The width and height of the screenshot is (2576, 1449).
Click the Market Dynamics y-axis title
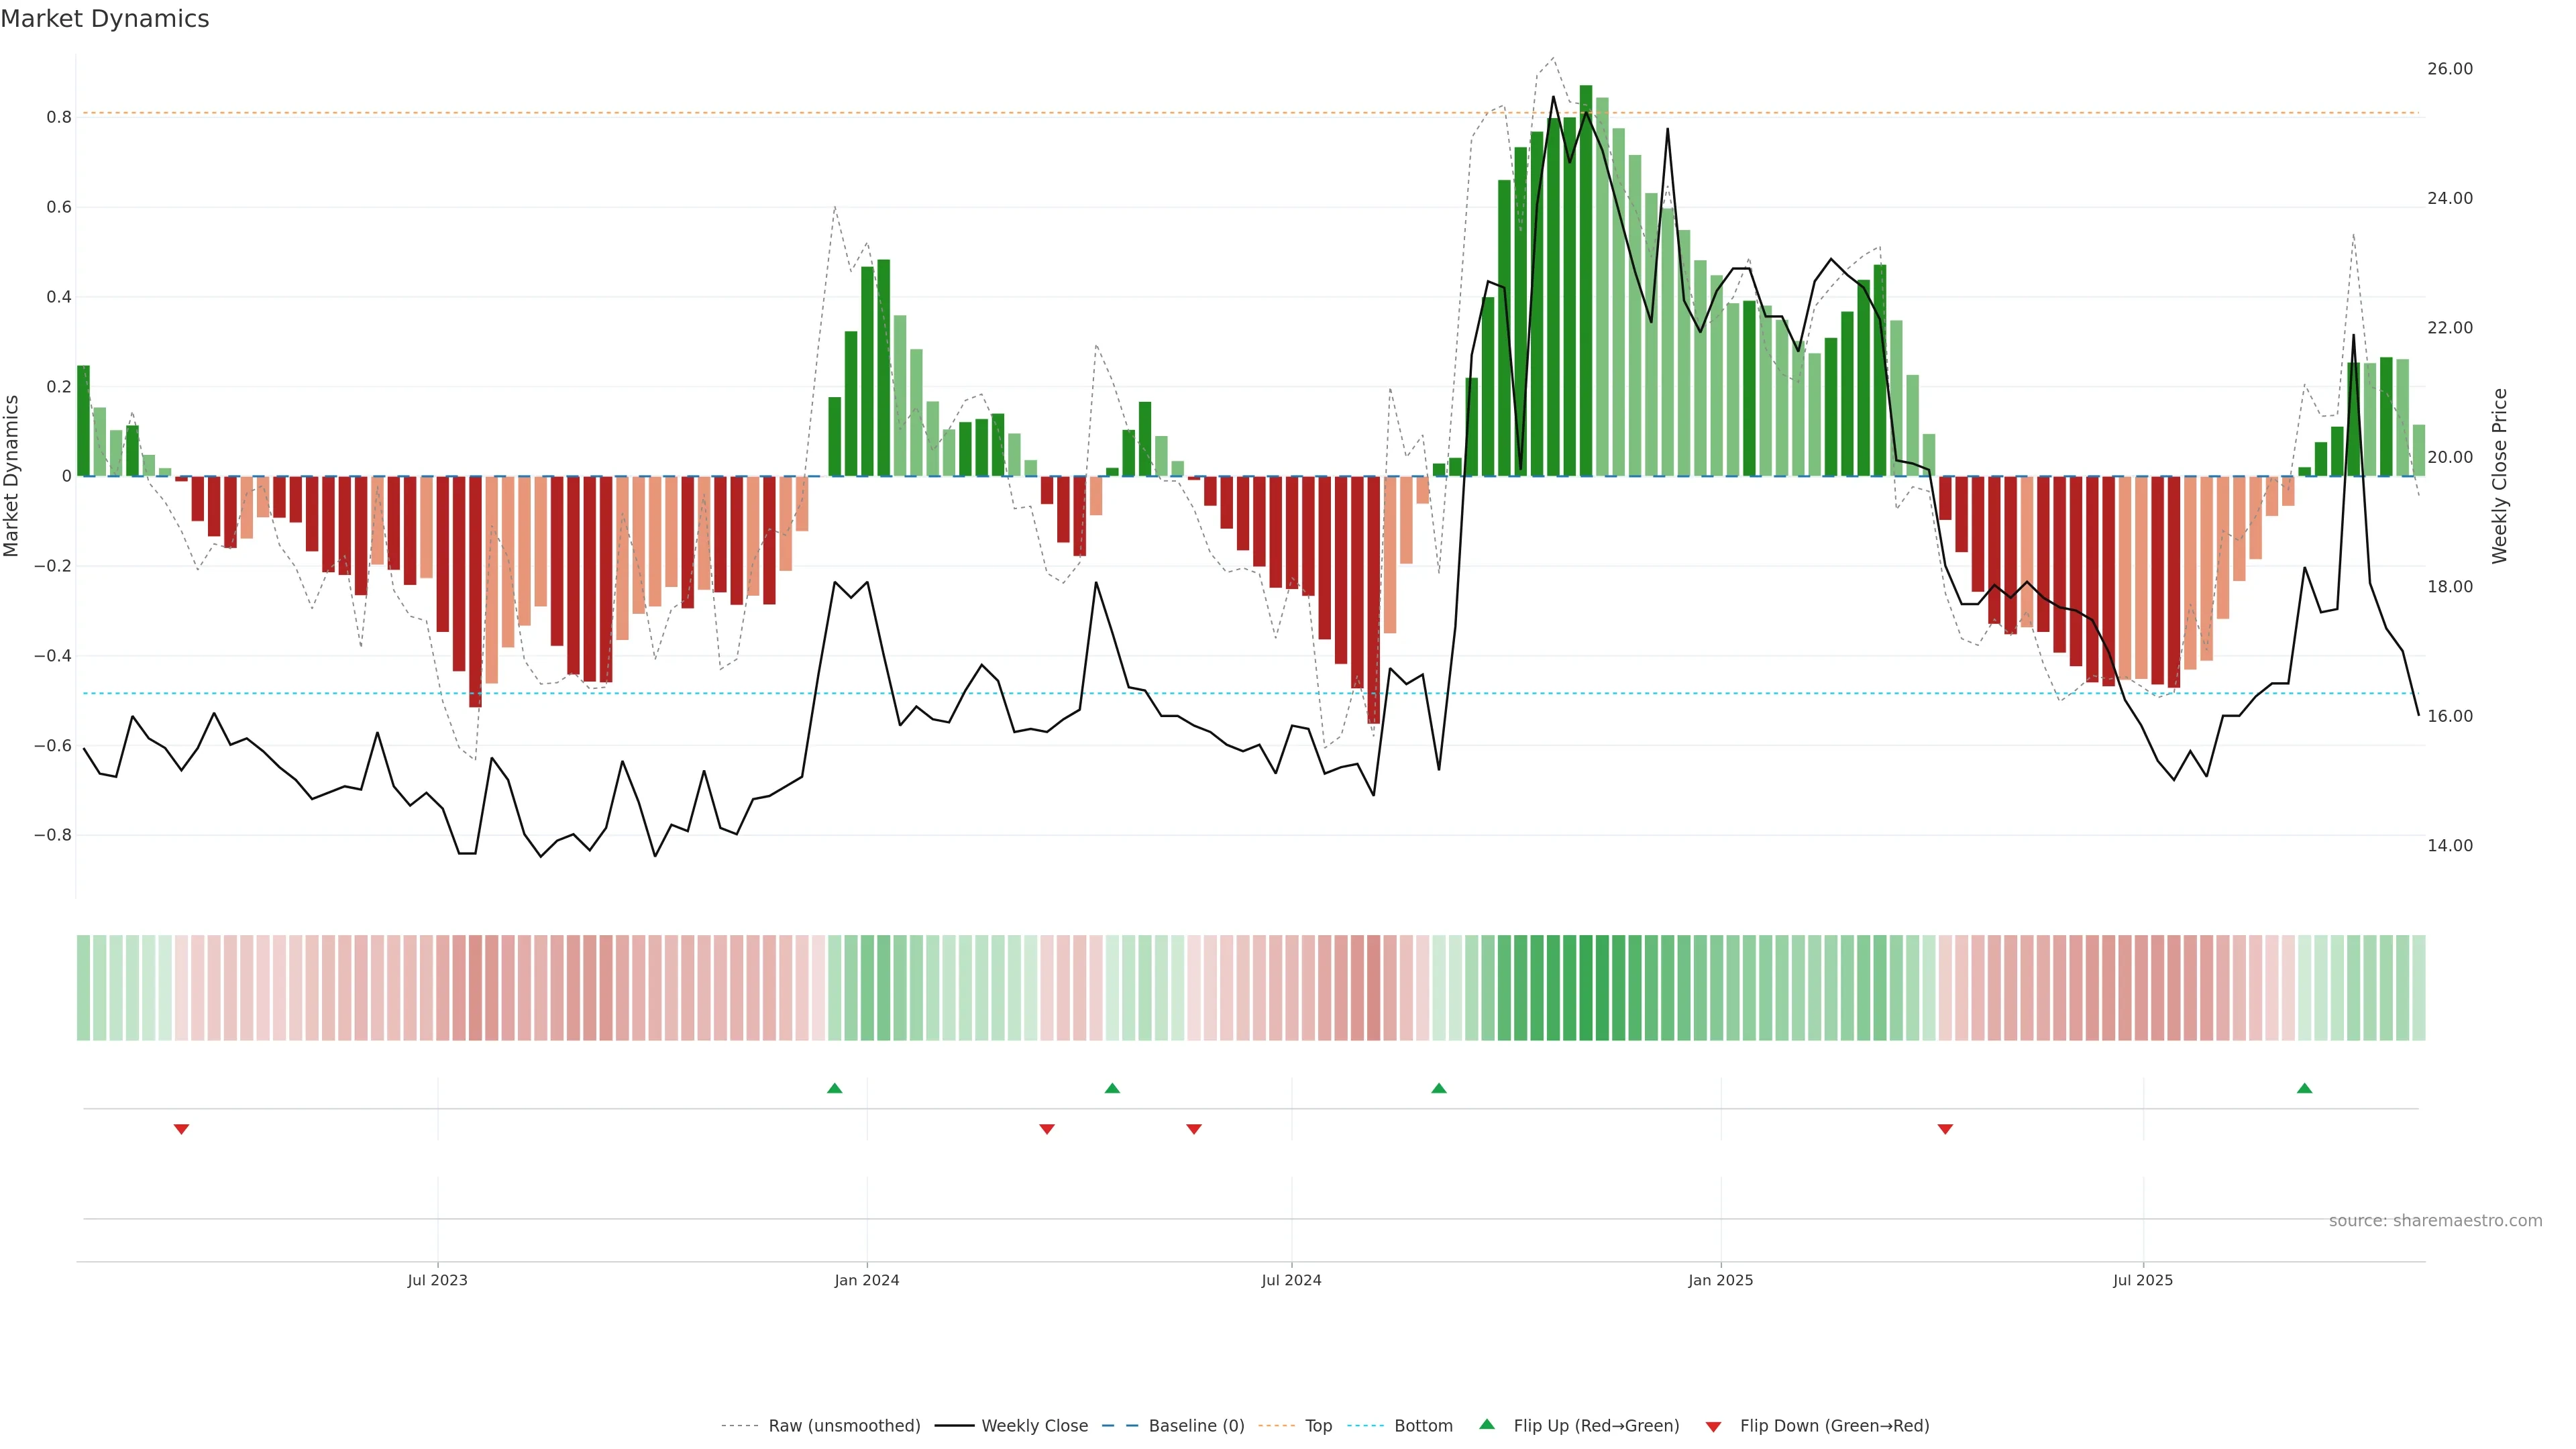pyautogui.click(x=12, y=476)
